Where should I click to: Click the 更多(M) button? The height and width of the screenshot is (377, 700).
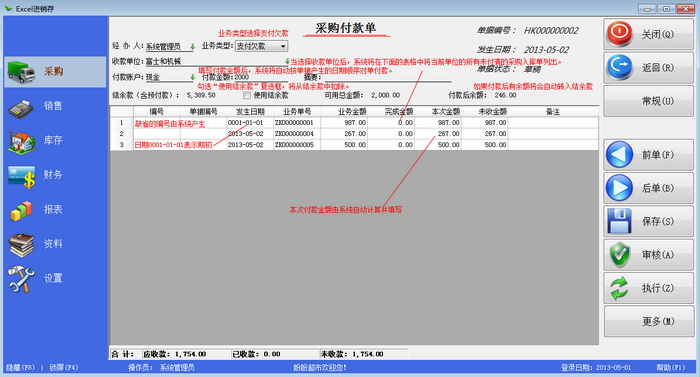(648, 321)
